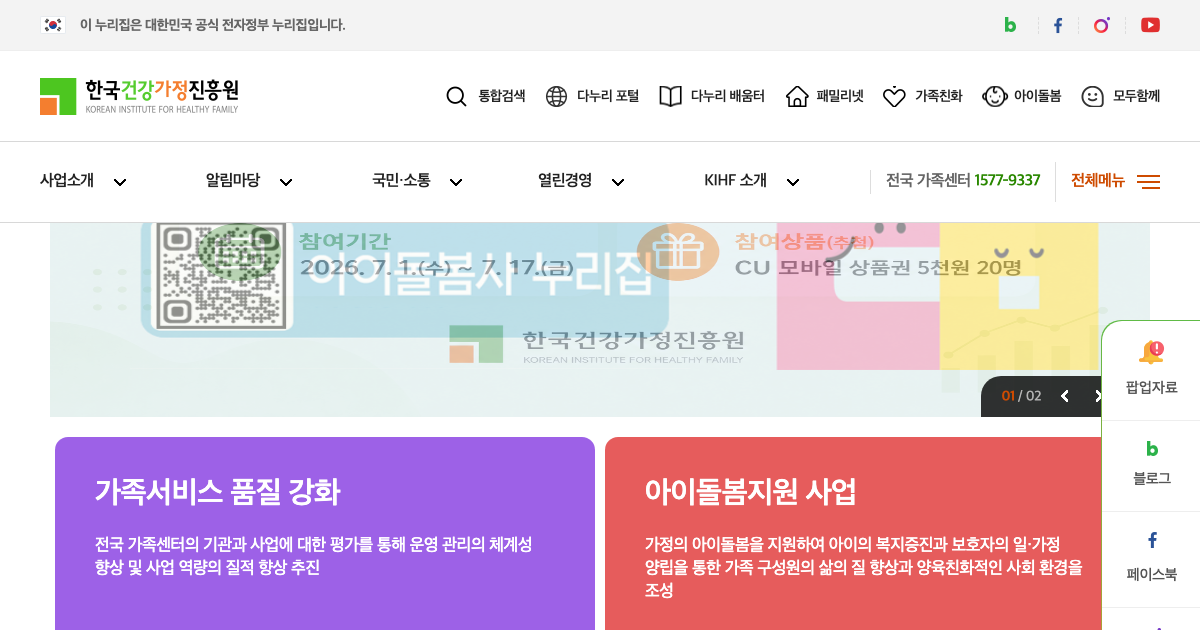Click the 통합검색 link
1200x630 pixels.
pyautogui.click(x=502, y=96)
